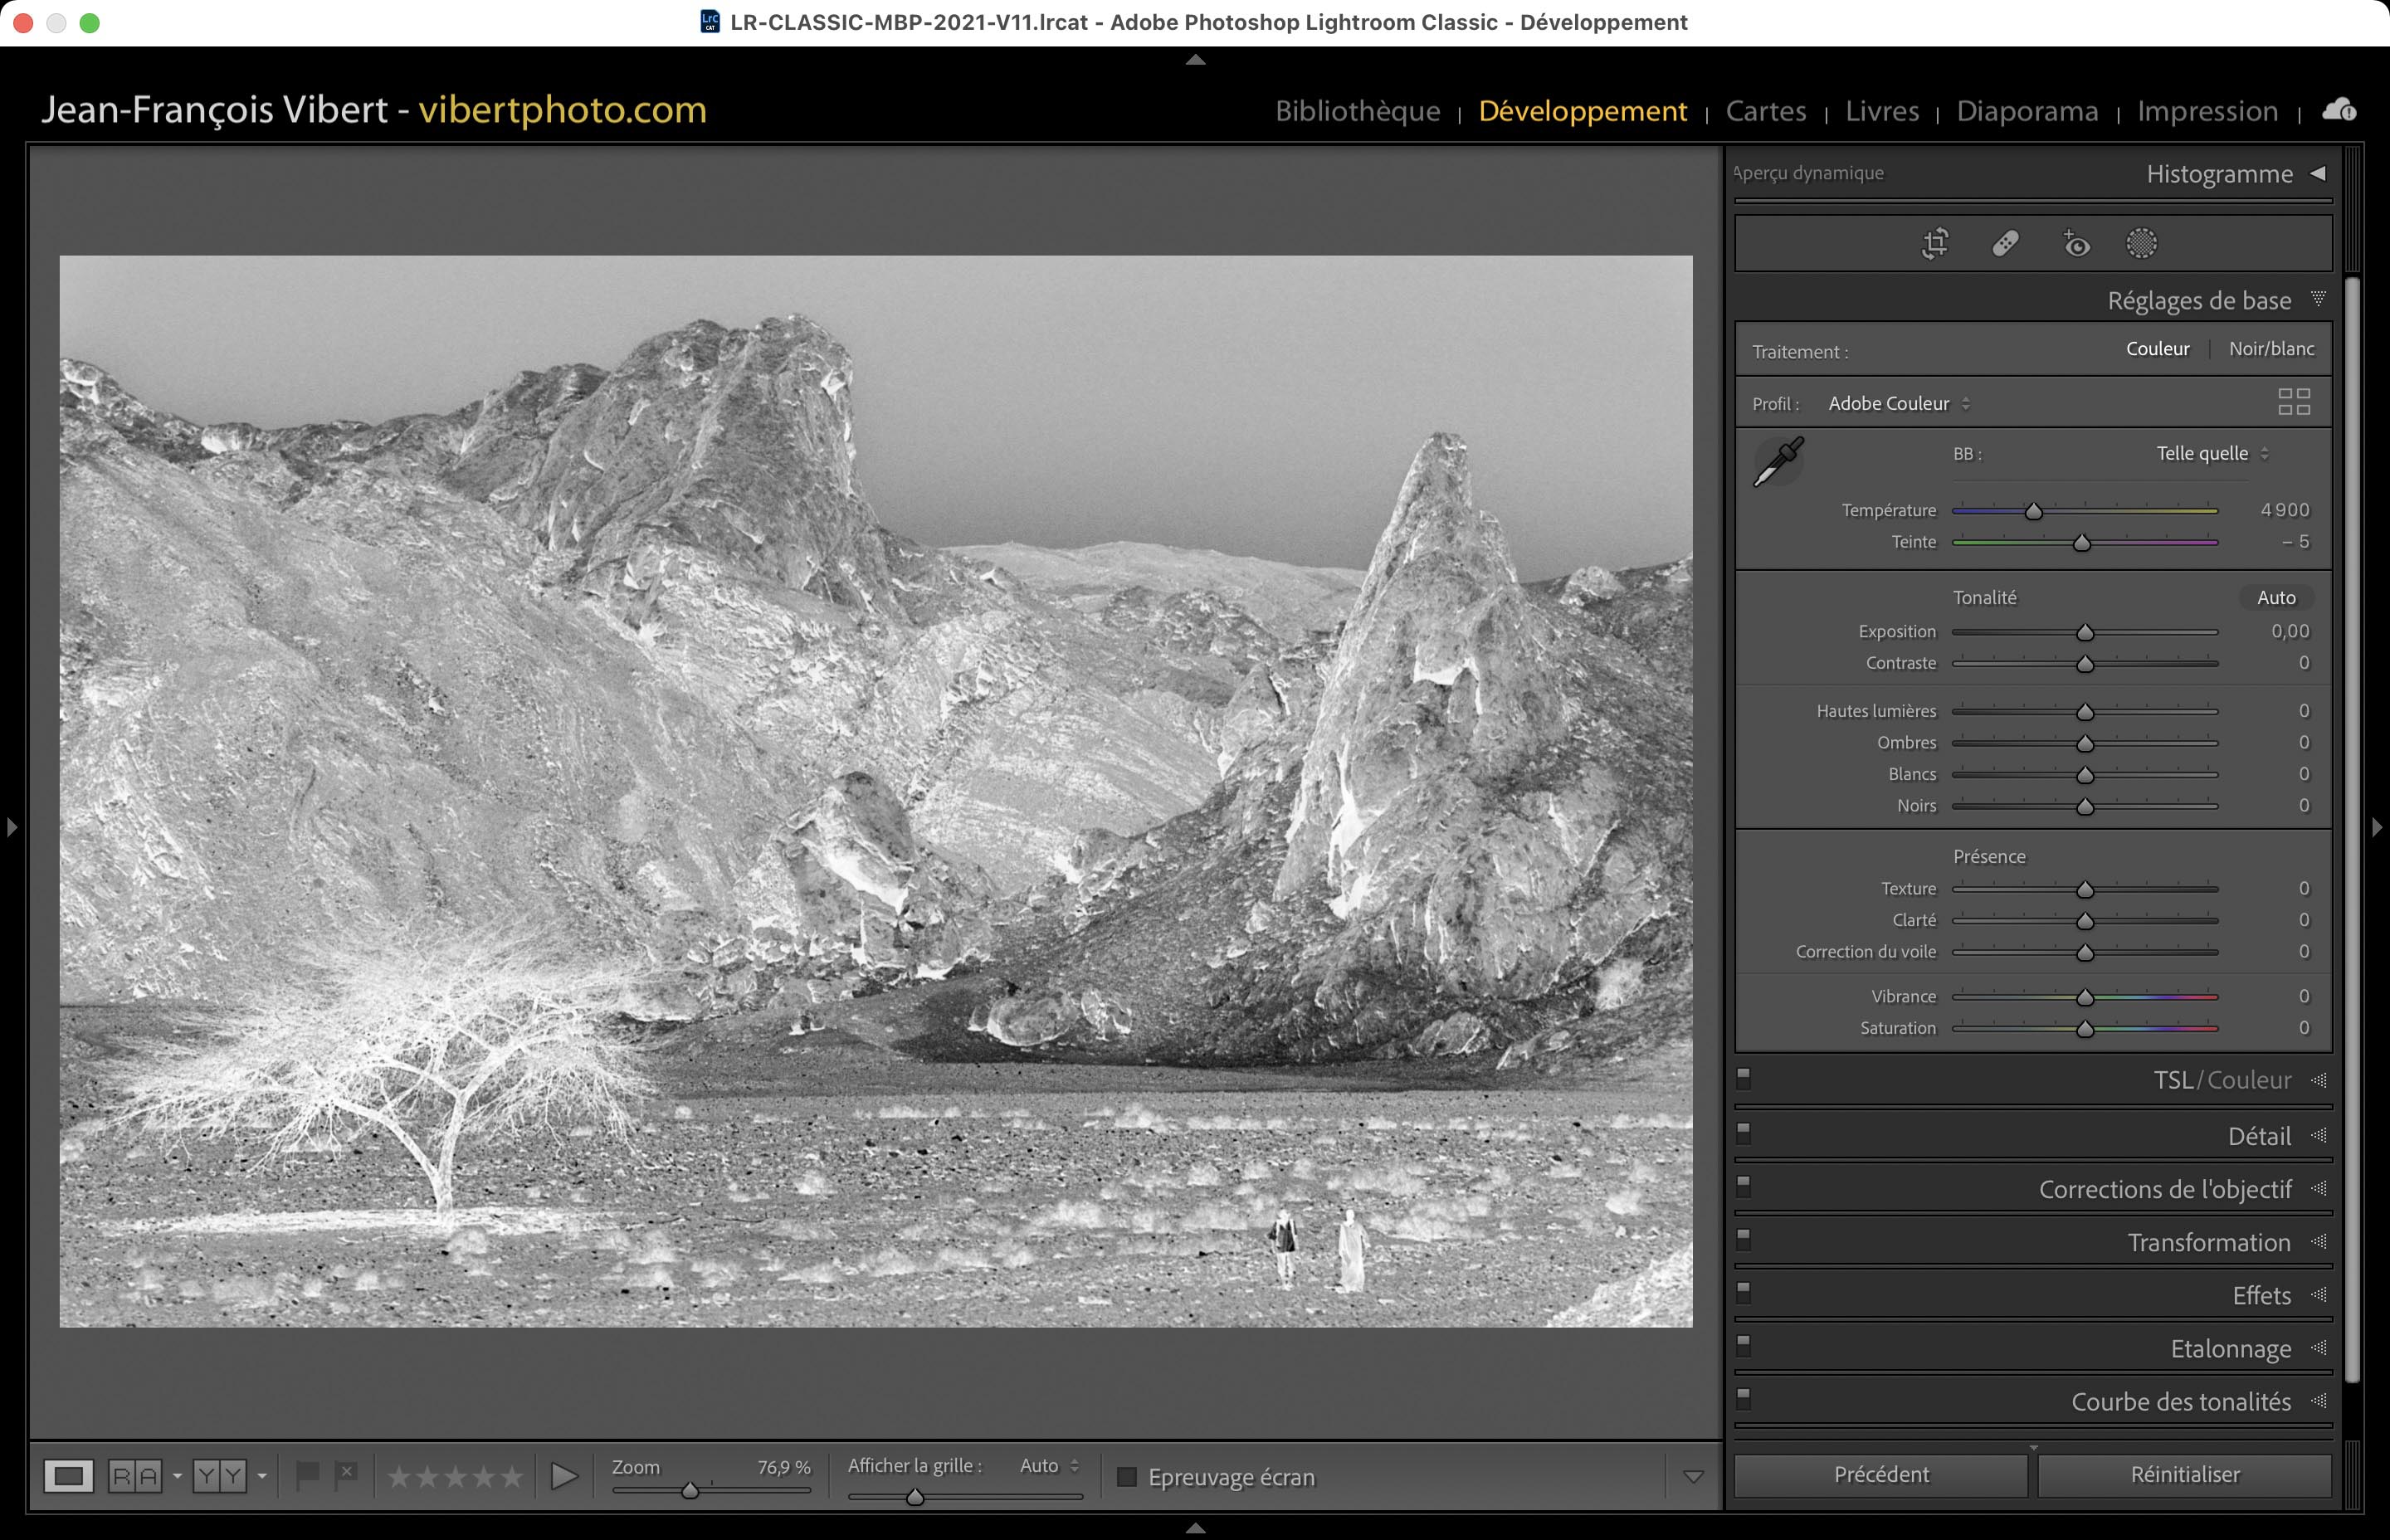Choose the red eye correction tool

click(2076, 243)
